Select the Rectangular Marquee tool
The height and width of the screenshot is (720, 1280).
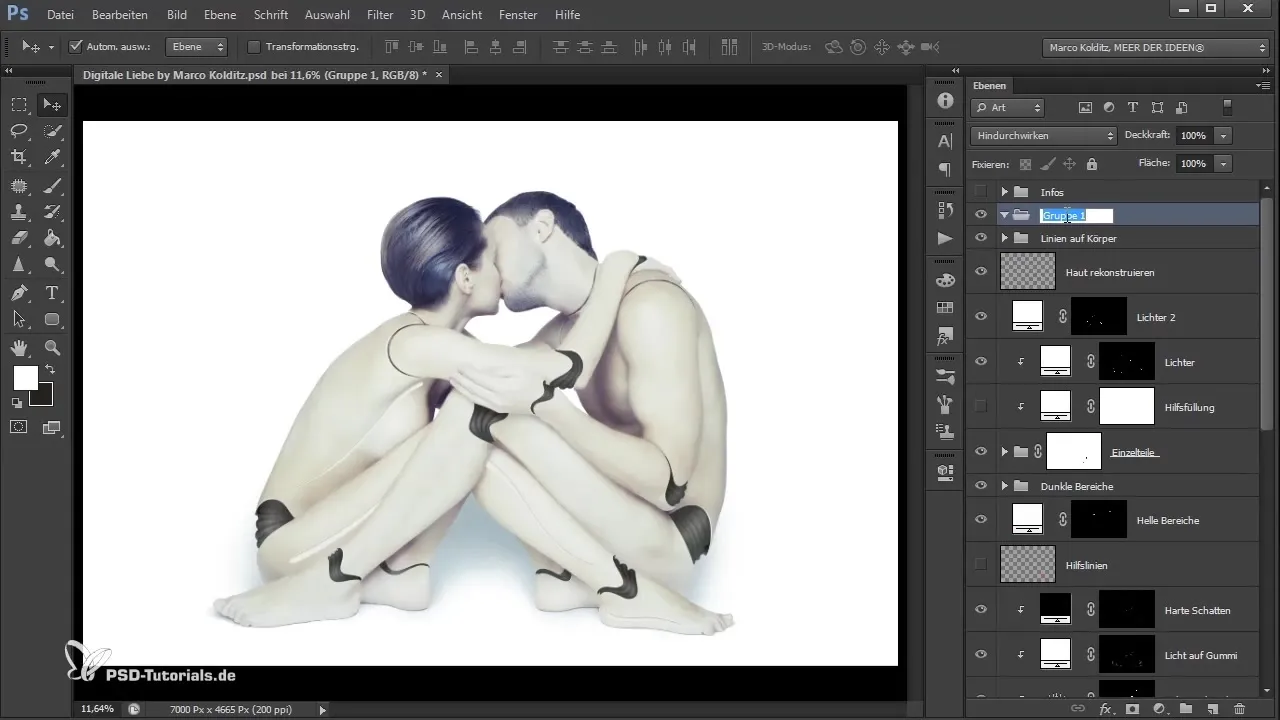tap(19, 104)
